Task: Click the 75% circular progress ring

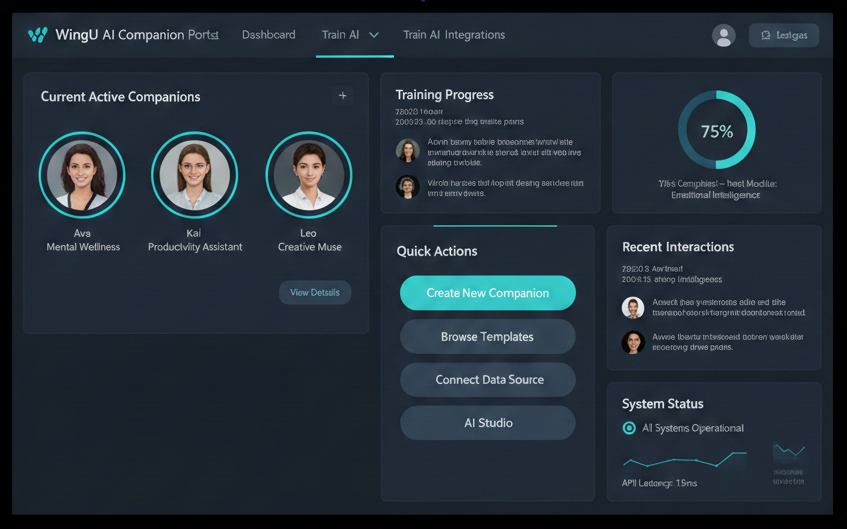Action: tap(716, 131)
